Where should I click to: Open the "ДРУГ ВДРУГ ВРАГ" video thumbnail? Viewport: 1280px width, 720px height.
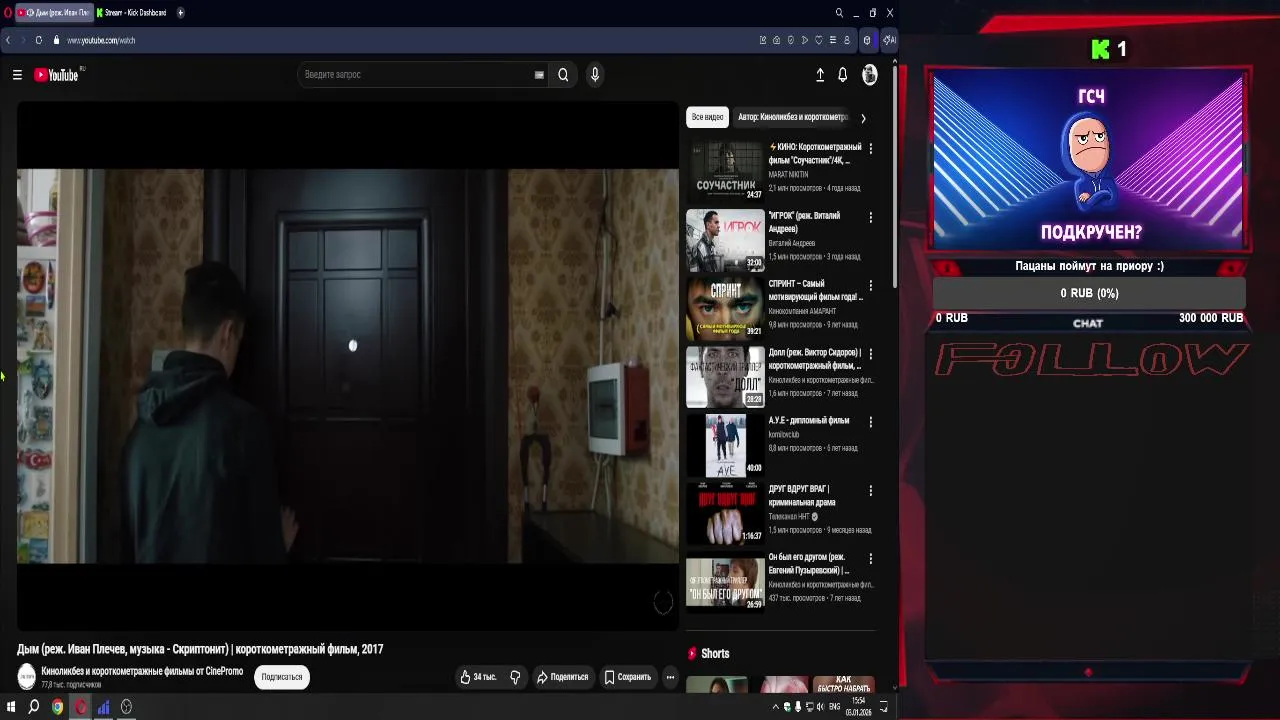(x=725, y=514)
